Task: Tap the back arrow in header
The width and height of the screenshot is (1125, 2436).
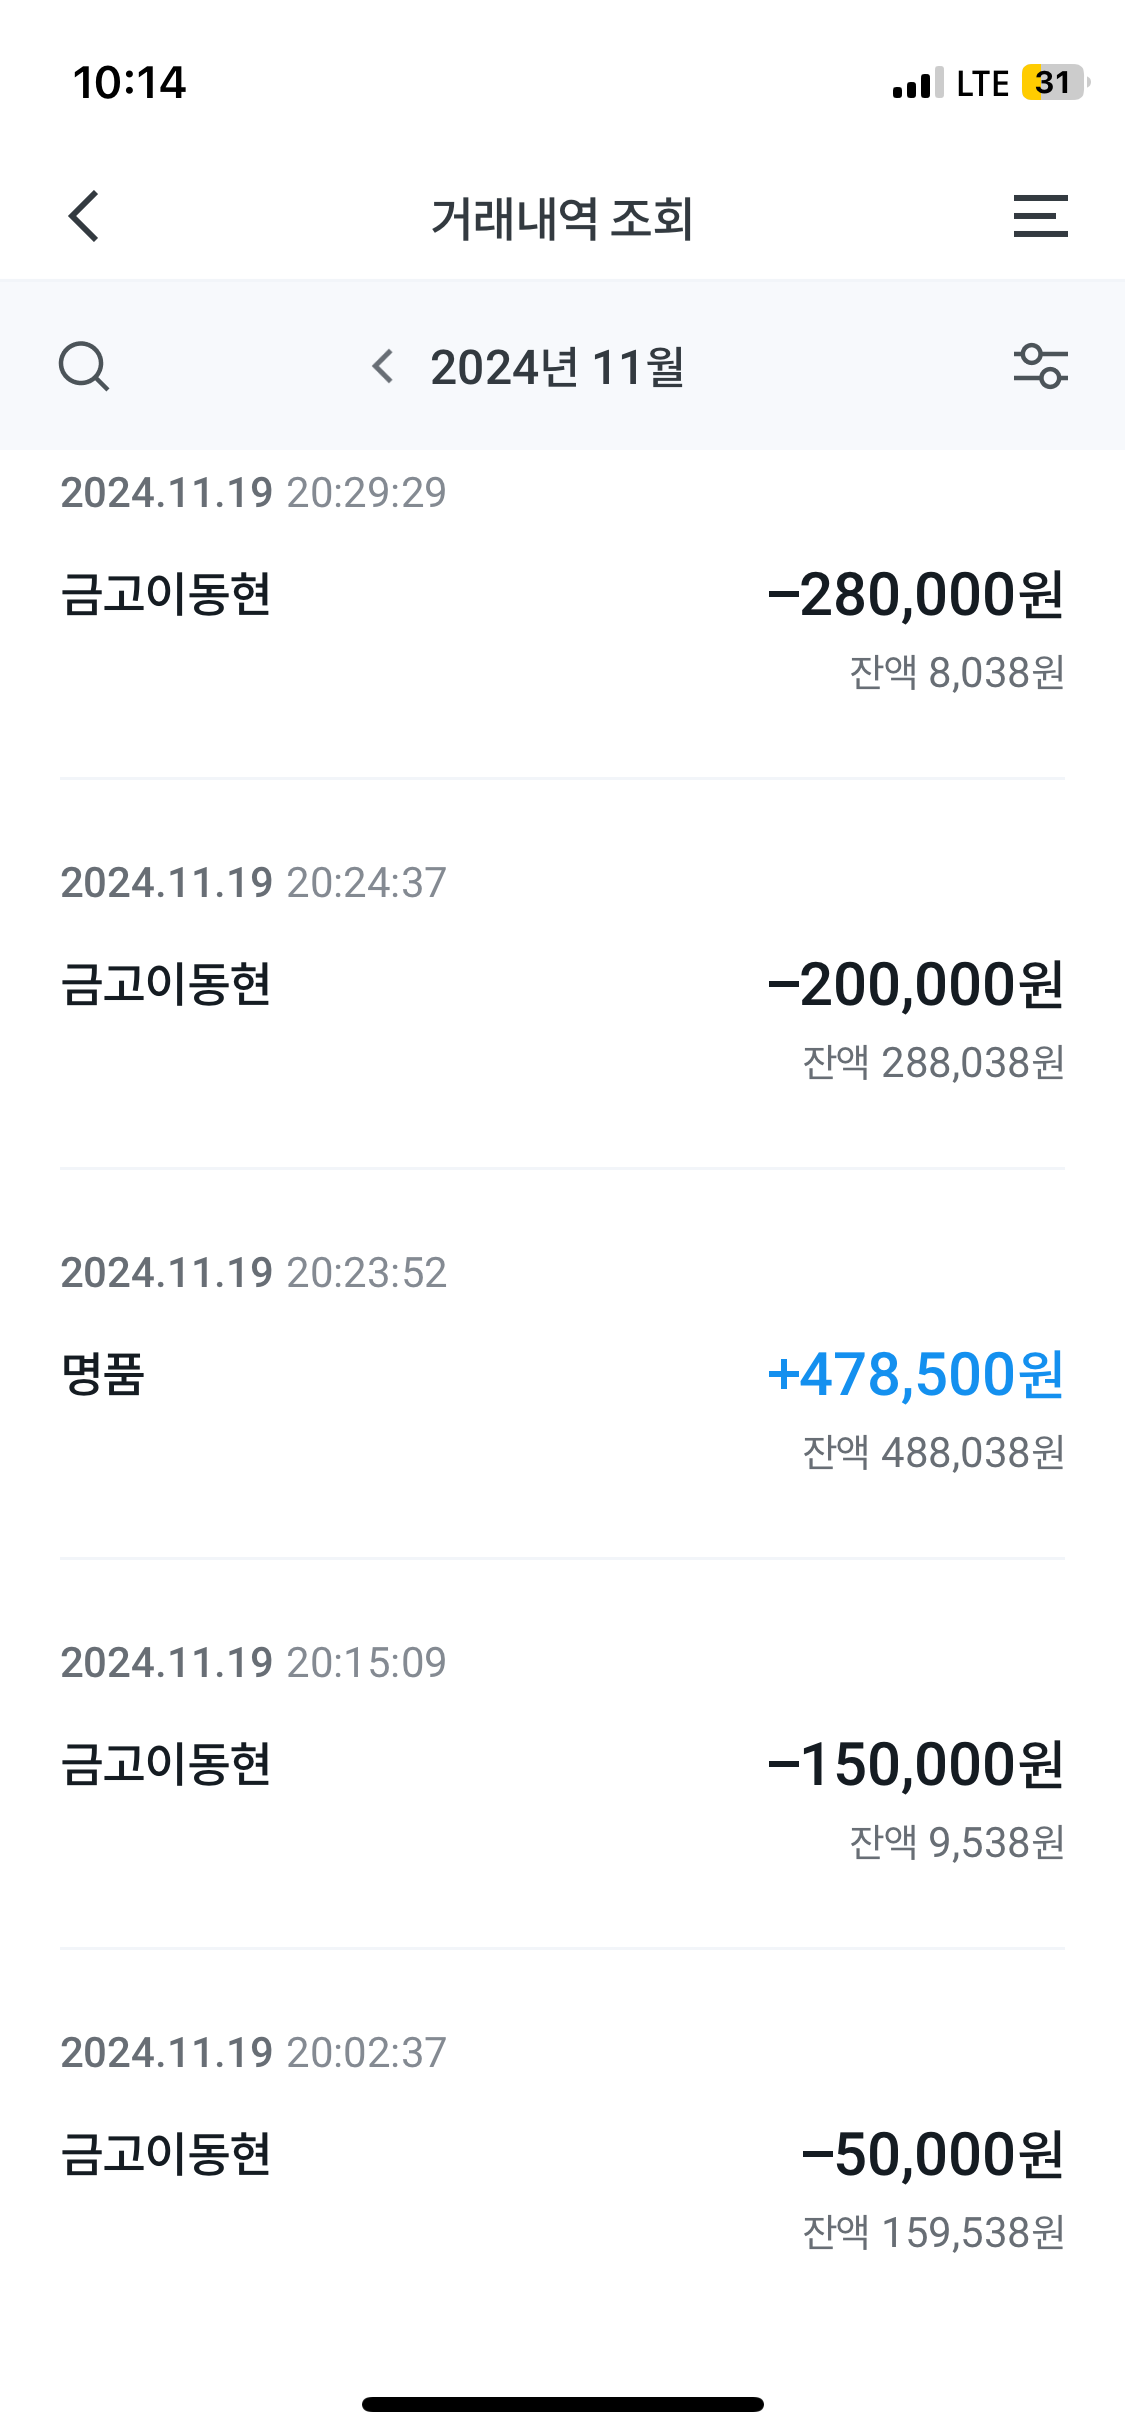Action: click(x=85, y=216)
